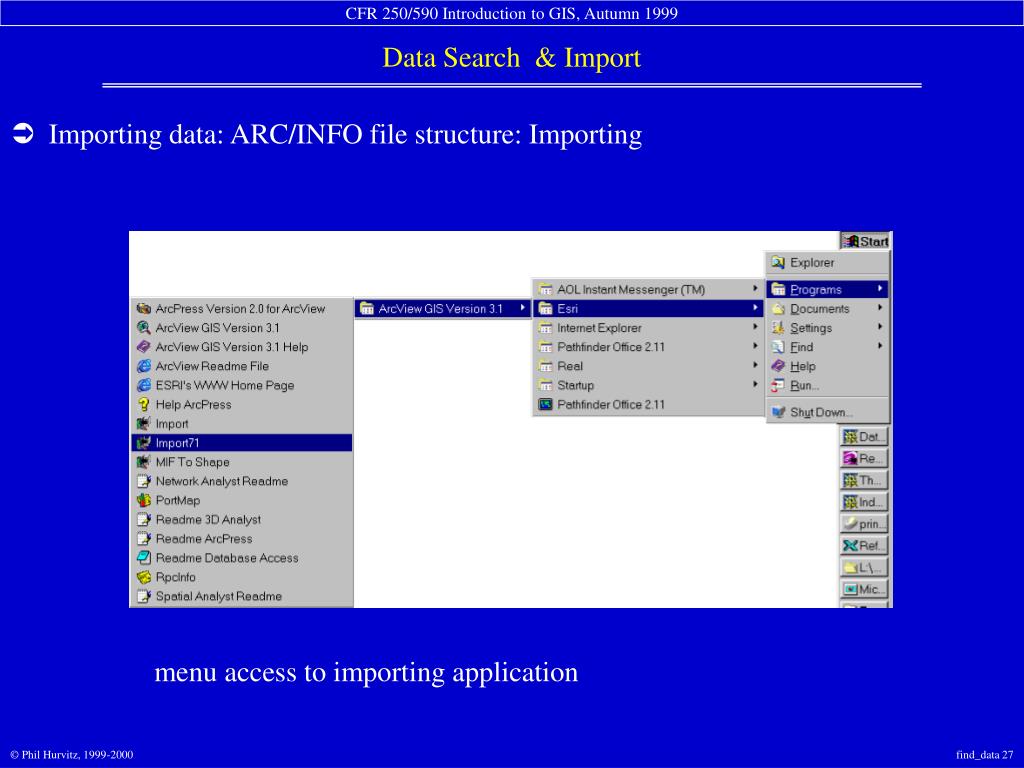This screenshot has width=1024, height=768.
Task: Expand the ArcView GIS Version 3.1 submenu arrow
Action: [522, 308]
